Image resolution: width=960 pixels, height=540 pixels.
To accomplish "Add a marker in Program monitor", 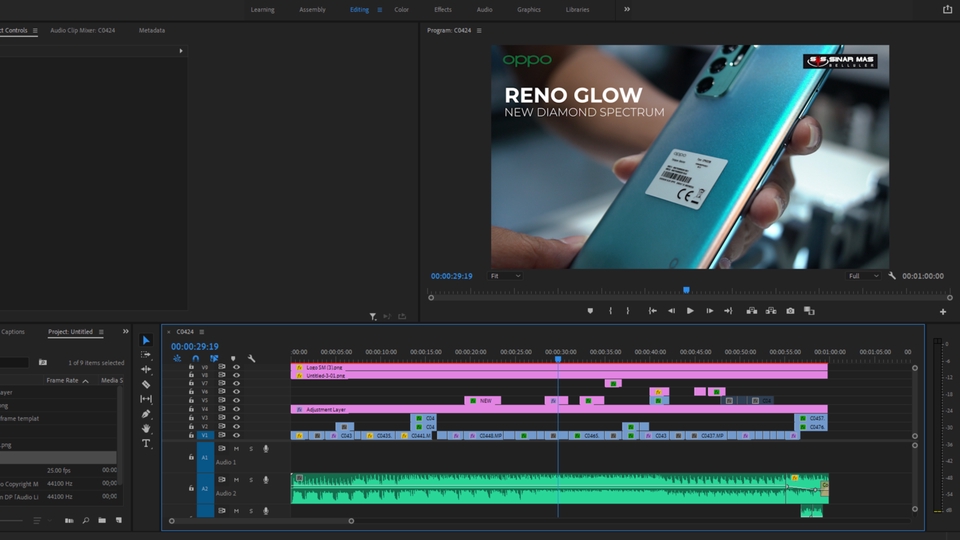I will 590,311.
